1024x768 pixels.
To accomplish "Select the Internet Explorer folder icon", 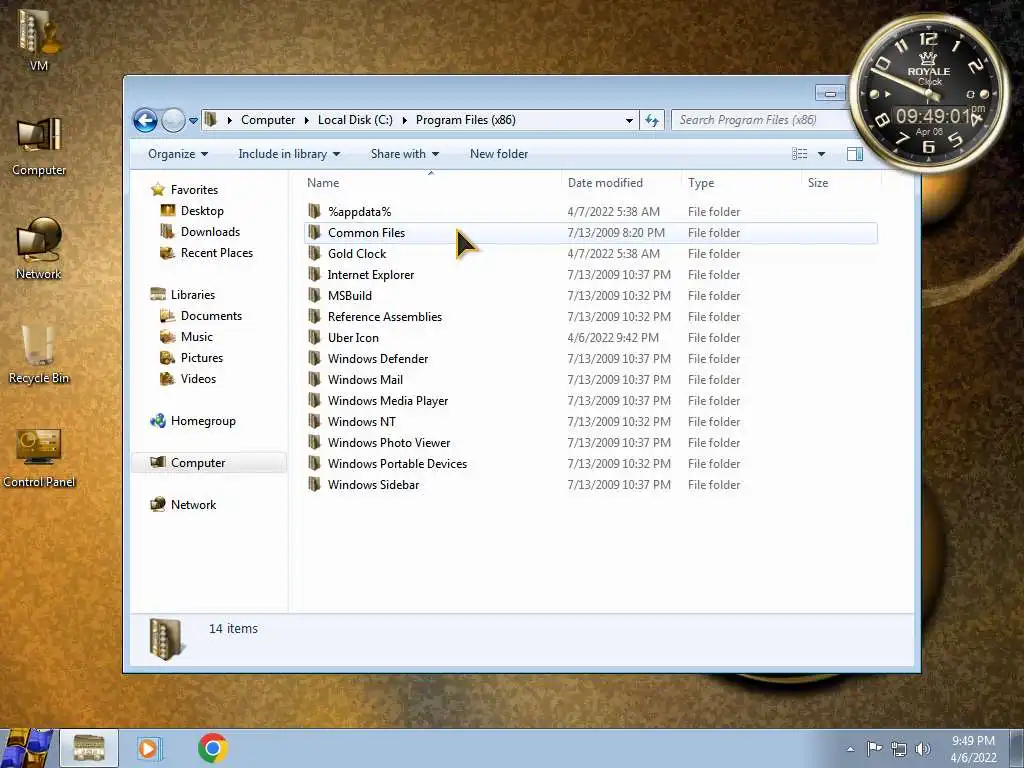I will 314,274.
